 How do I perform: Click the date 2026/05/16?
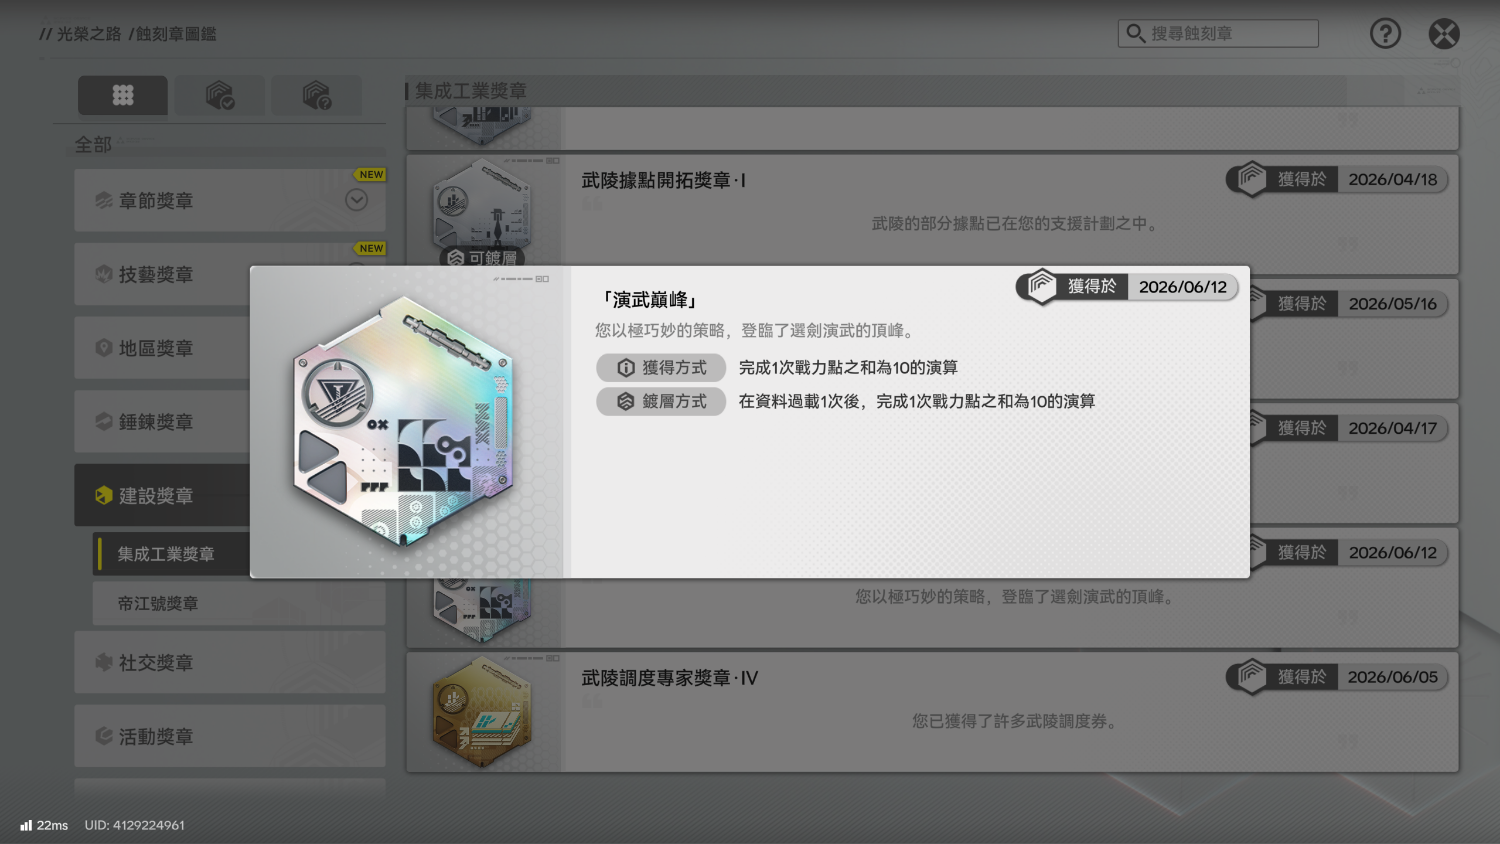[x=1393, y=304]
